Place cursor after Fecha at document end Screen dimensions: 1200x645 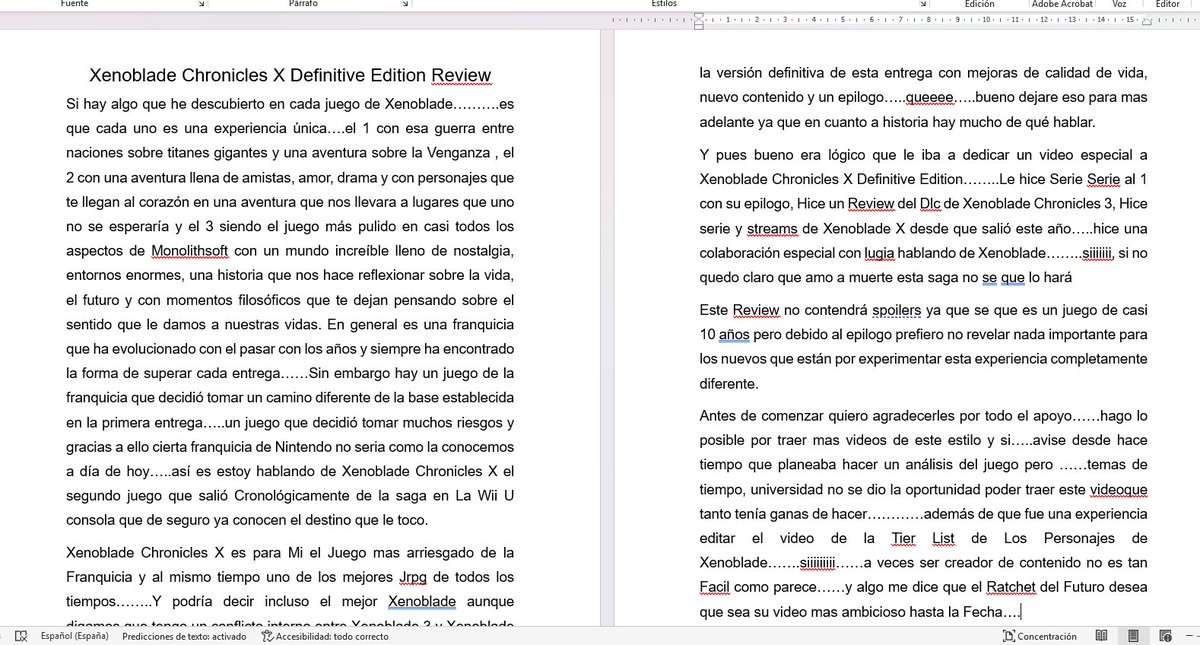coord(1020,611)
